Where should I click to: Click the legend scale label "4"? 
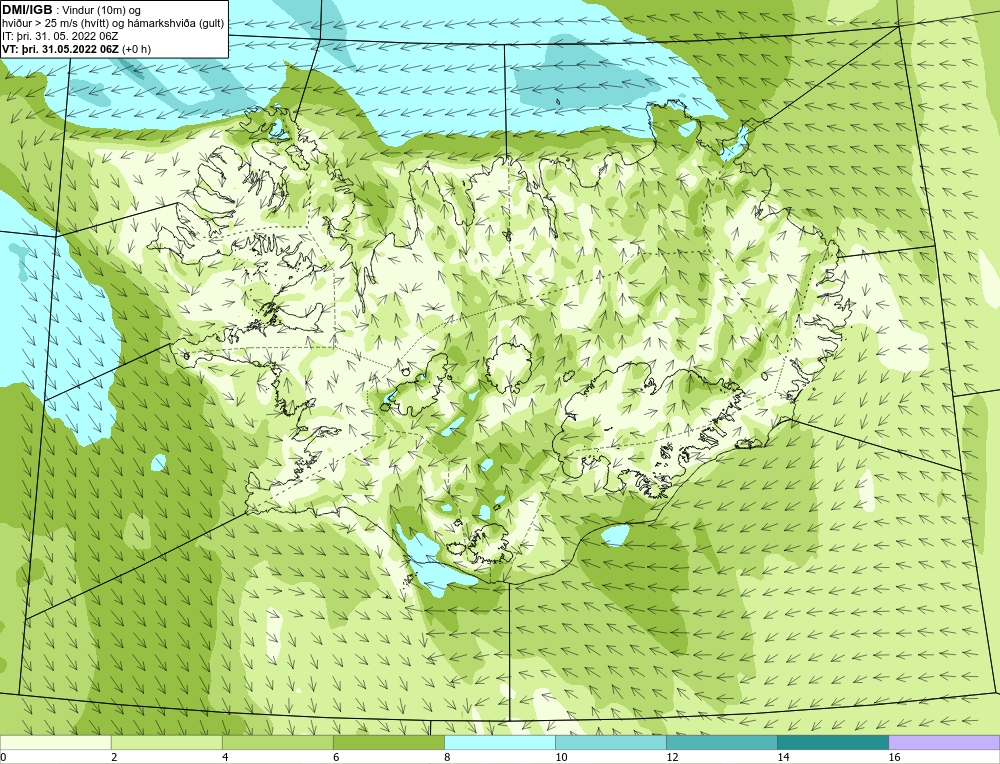click(225, 757)
